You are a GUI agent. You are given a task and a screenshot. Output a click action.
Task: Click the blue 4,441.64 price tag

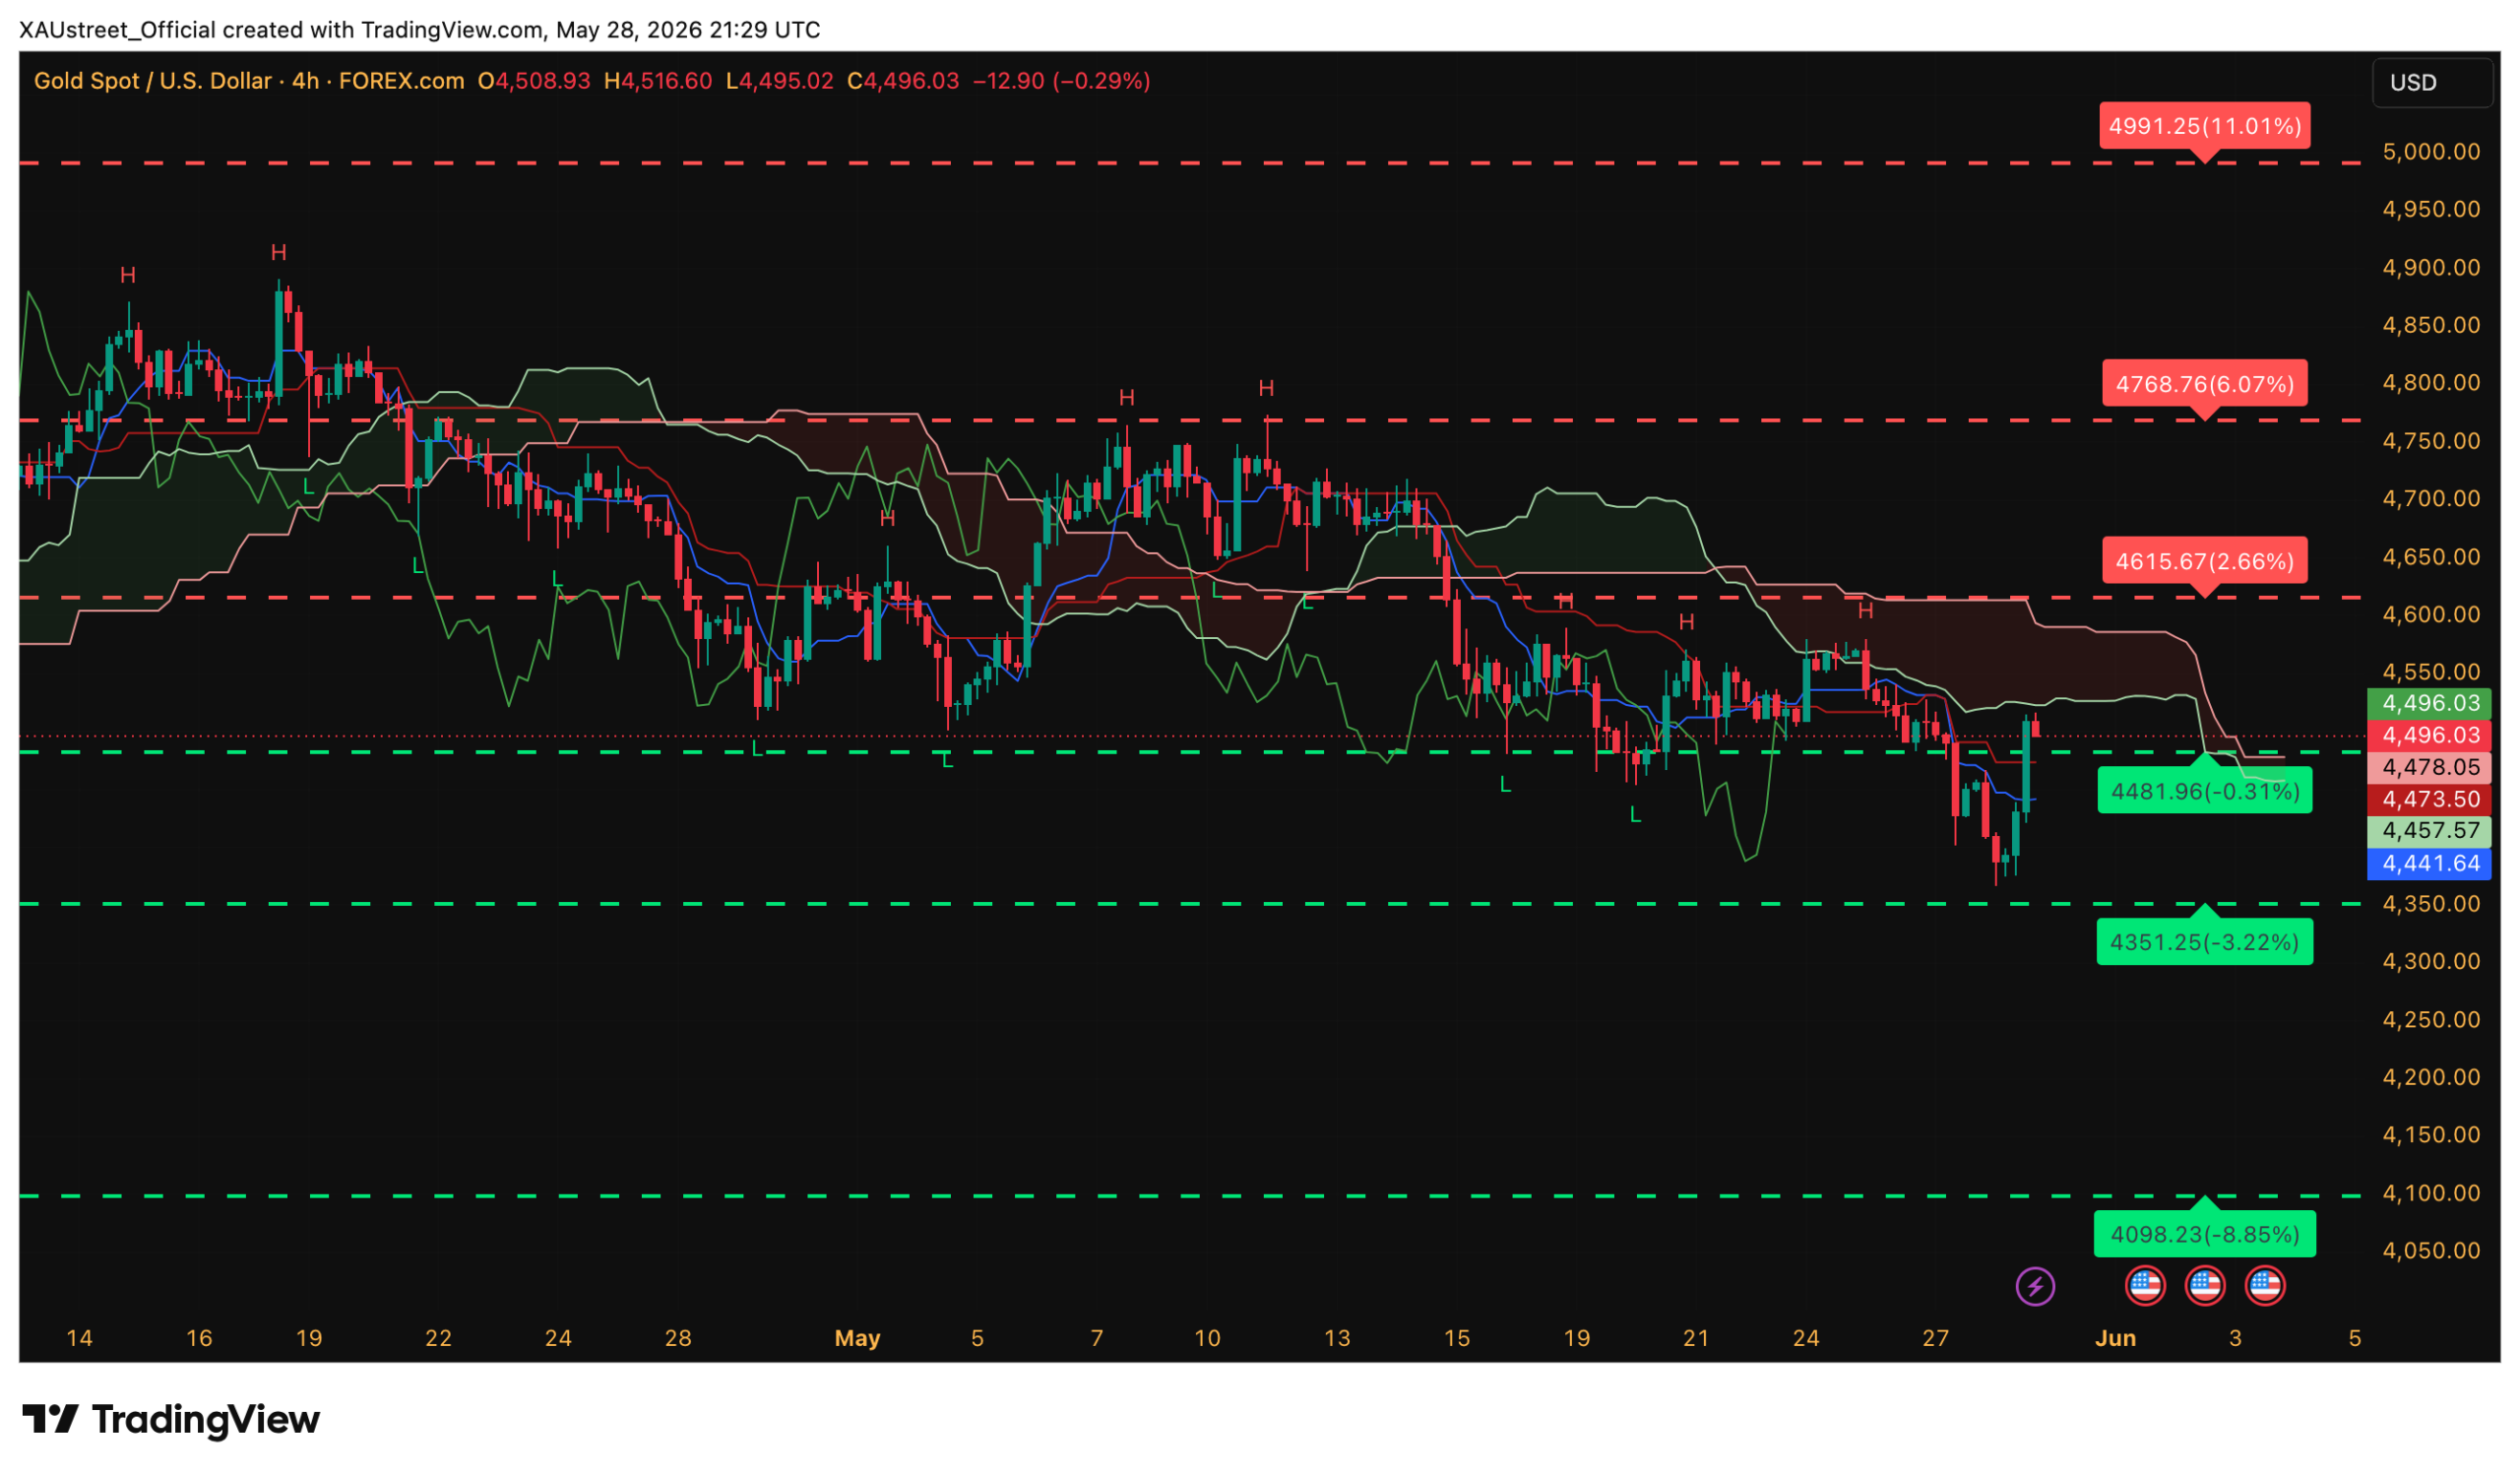point(2430,863)
